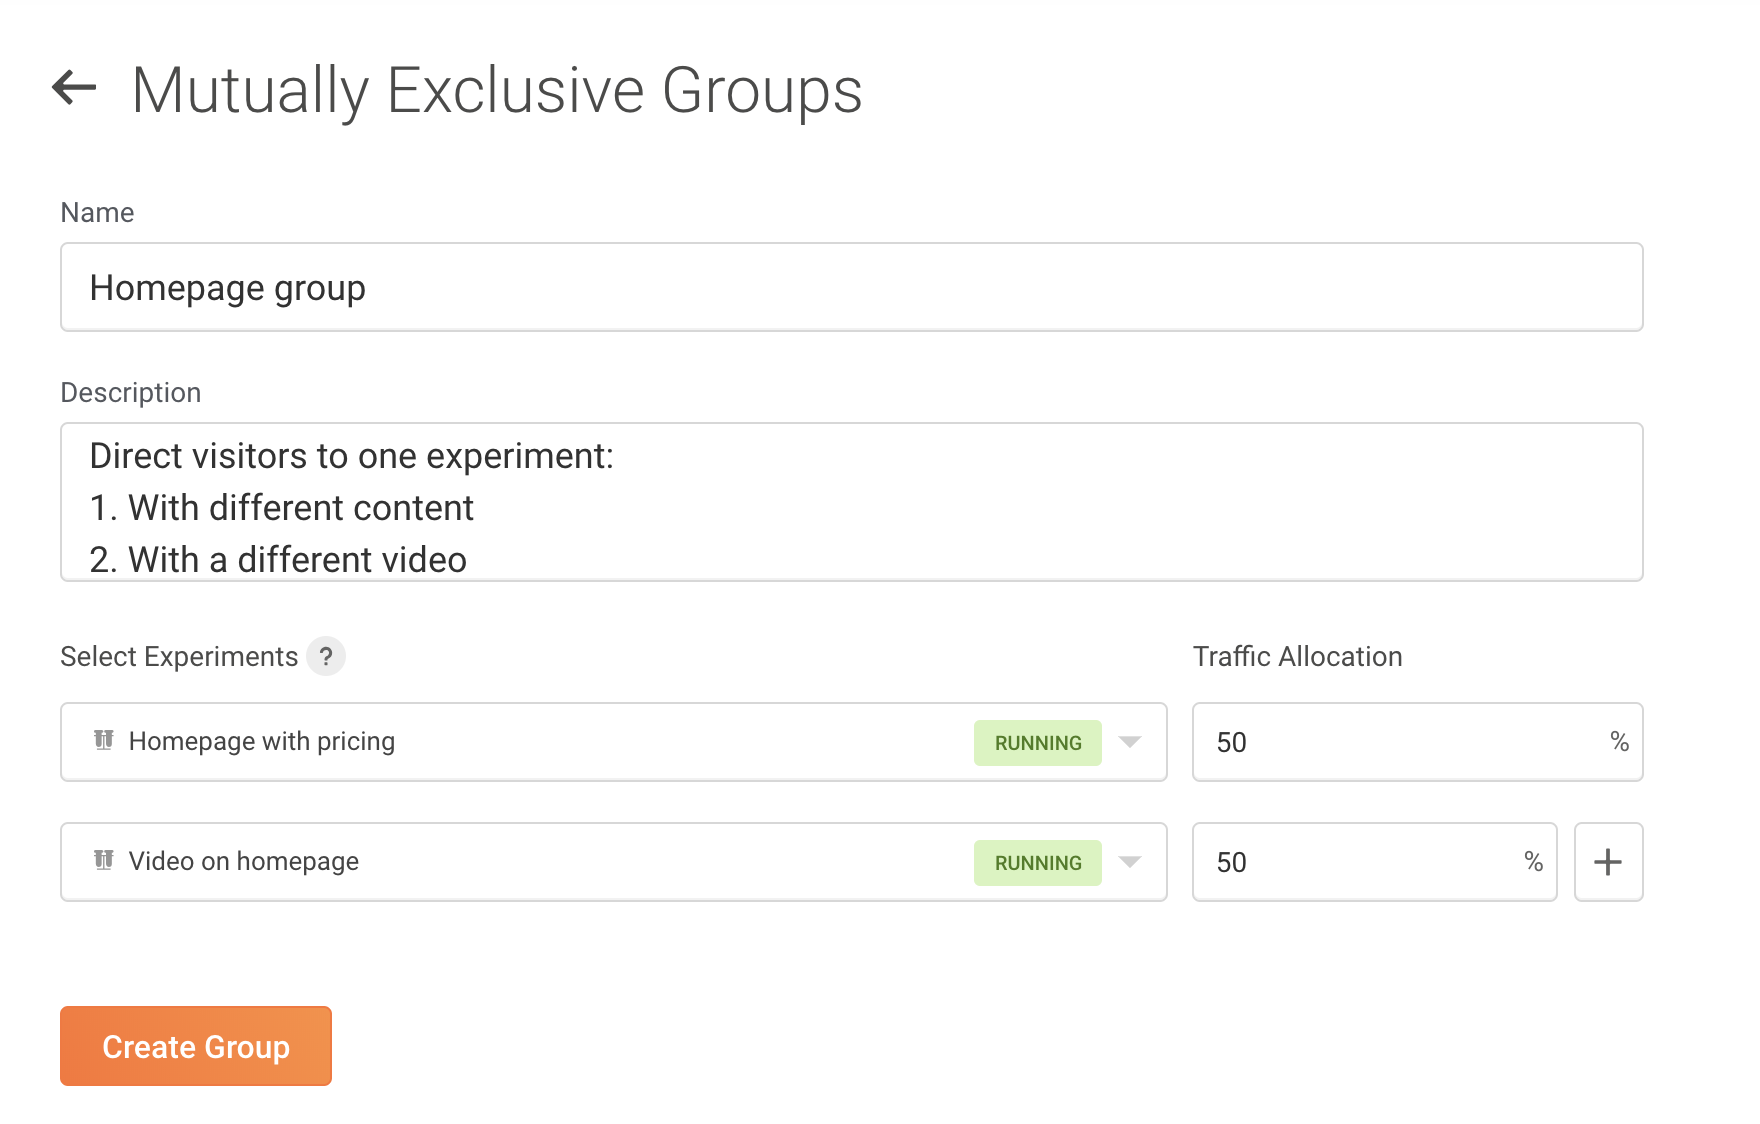Click the RUNNING badge on Homepage with pricing
The image size is (1760, 1124).
pyautogui.click(x=1037, y=742)
